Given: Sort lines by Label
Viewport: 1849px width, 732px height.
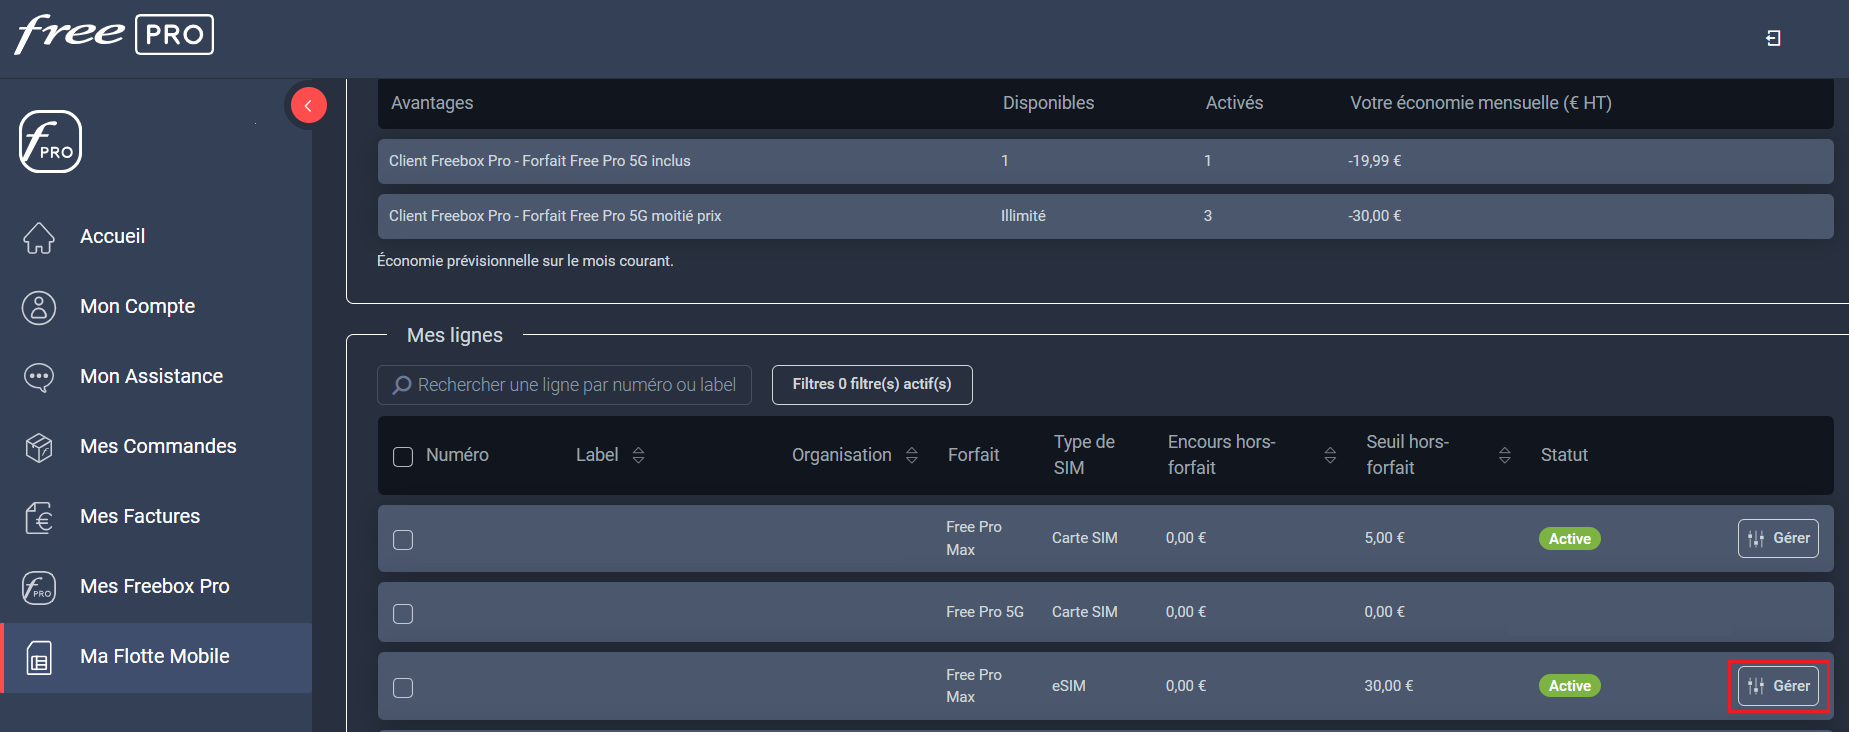Looking at the screenshot, I should (x=638, y=455).
